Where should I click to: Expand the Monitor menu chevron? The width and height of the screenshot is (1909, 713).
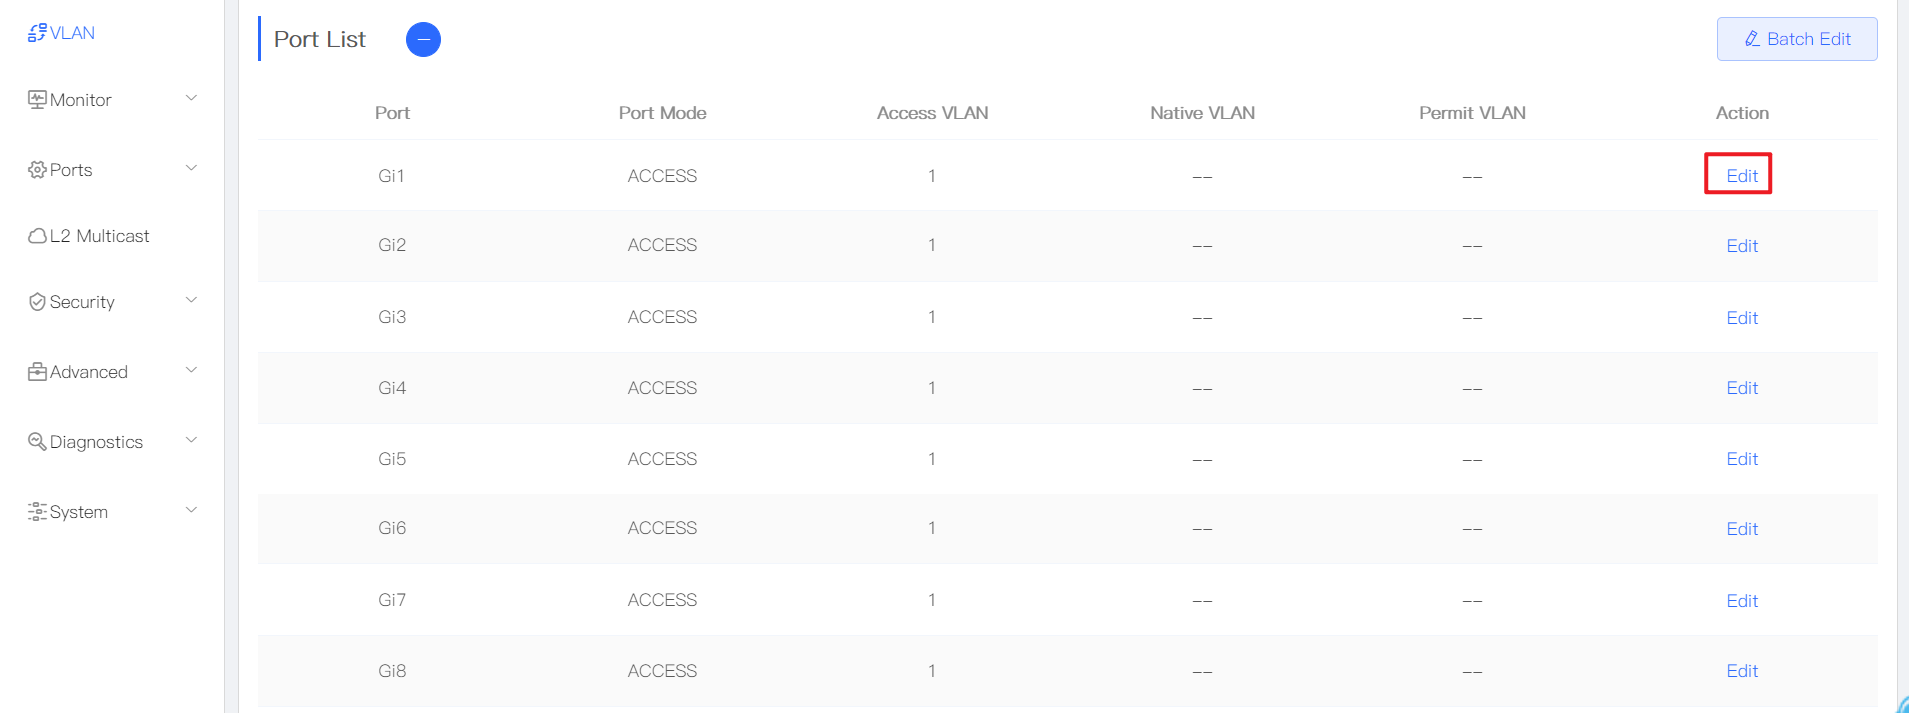coord(191,98)
